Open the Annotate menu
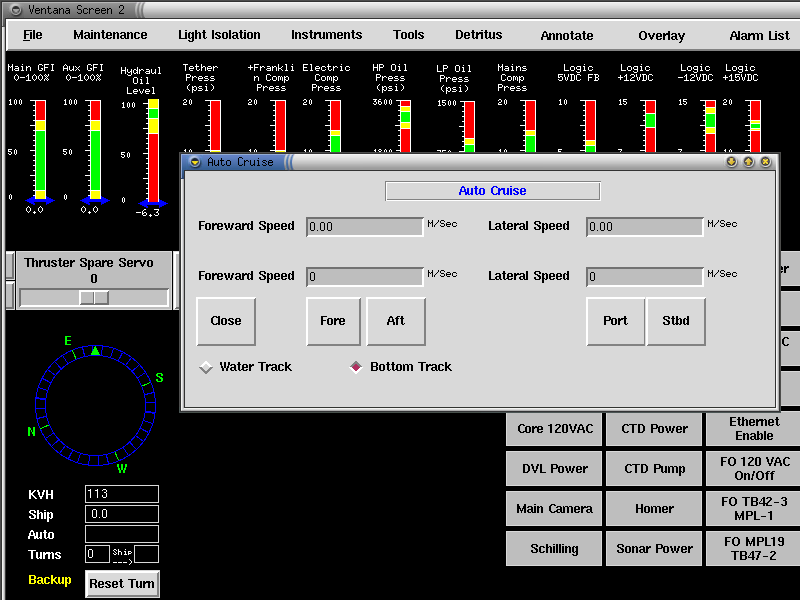Image resolution: width=800 pixels, height=600 pixels. [x=567, y=36]
